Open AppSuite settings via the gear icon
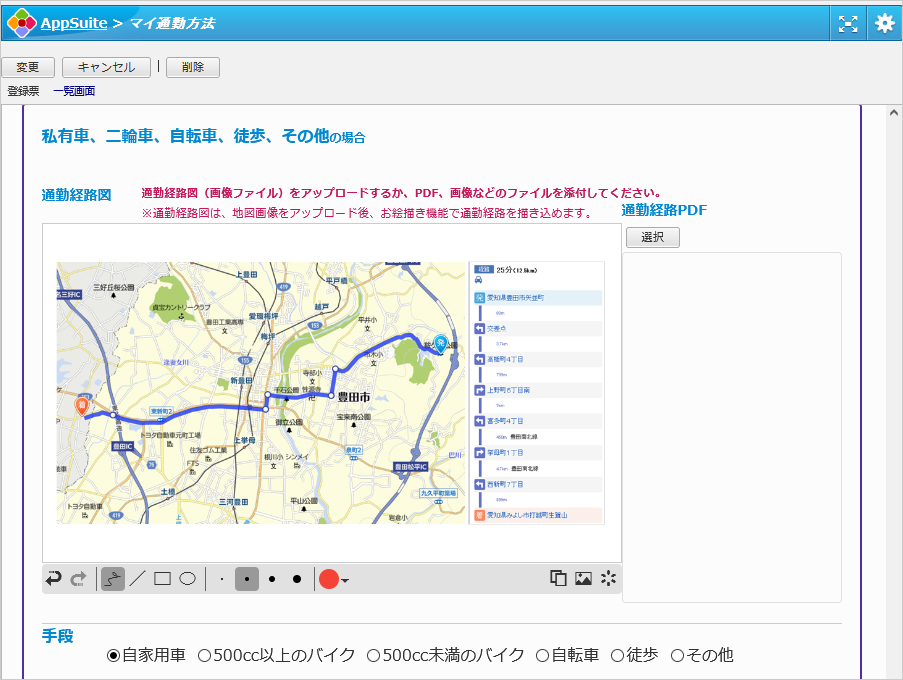 tap(884, 22)
